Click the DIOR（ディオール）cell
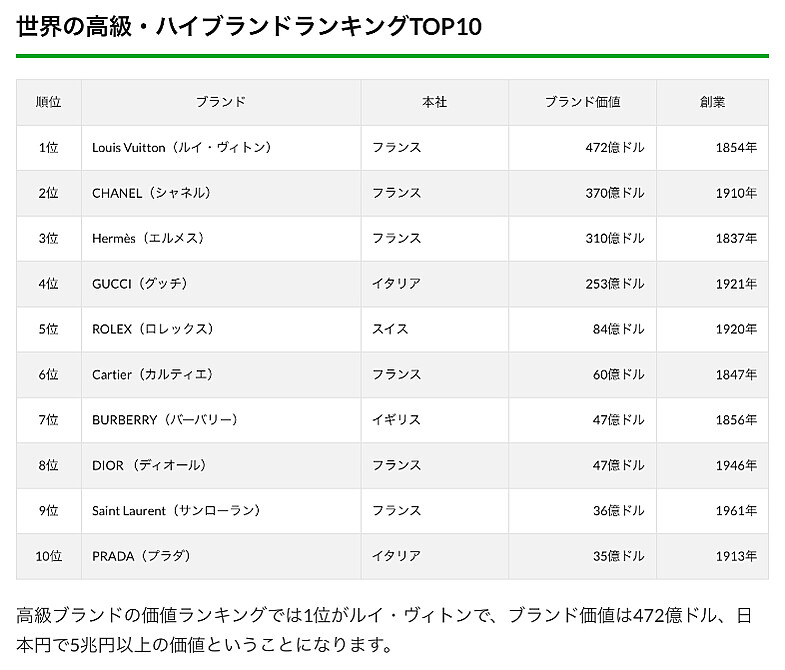 (221, 466)
